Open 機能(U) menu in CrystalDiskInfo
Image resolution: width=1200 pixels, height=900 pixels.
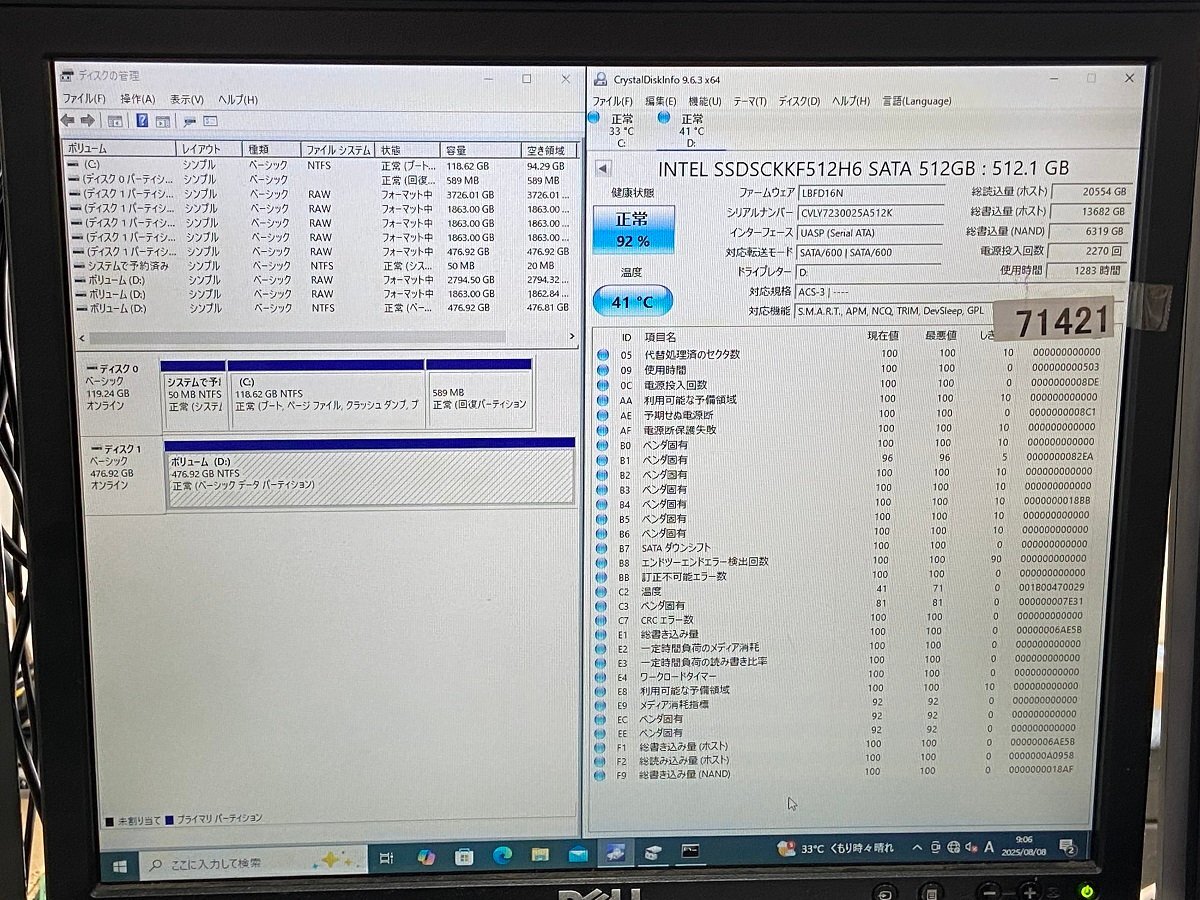tap(704, 102)
